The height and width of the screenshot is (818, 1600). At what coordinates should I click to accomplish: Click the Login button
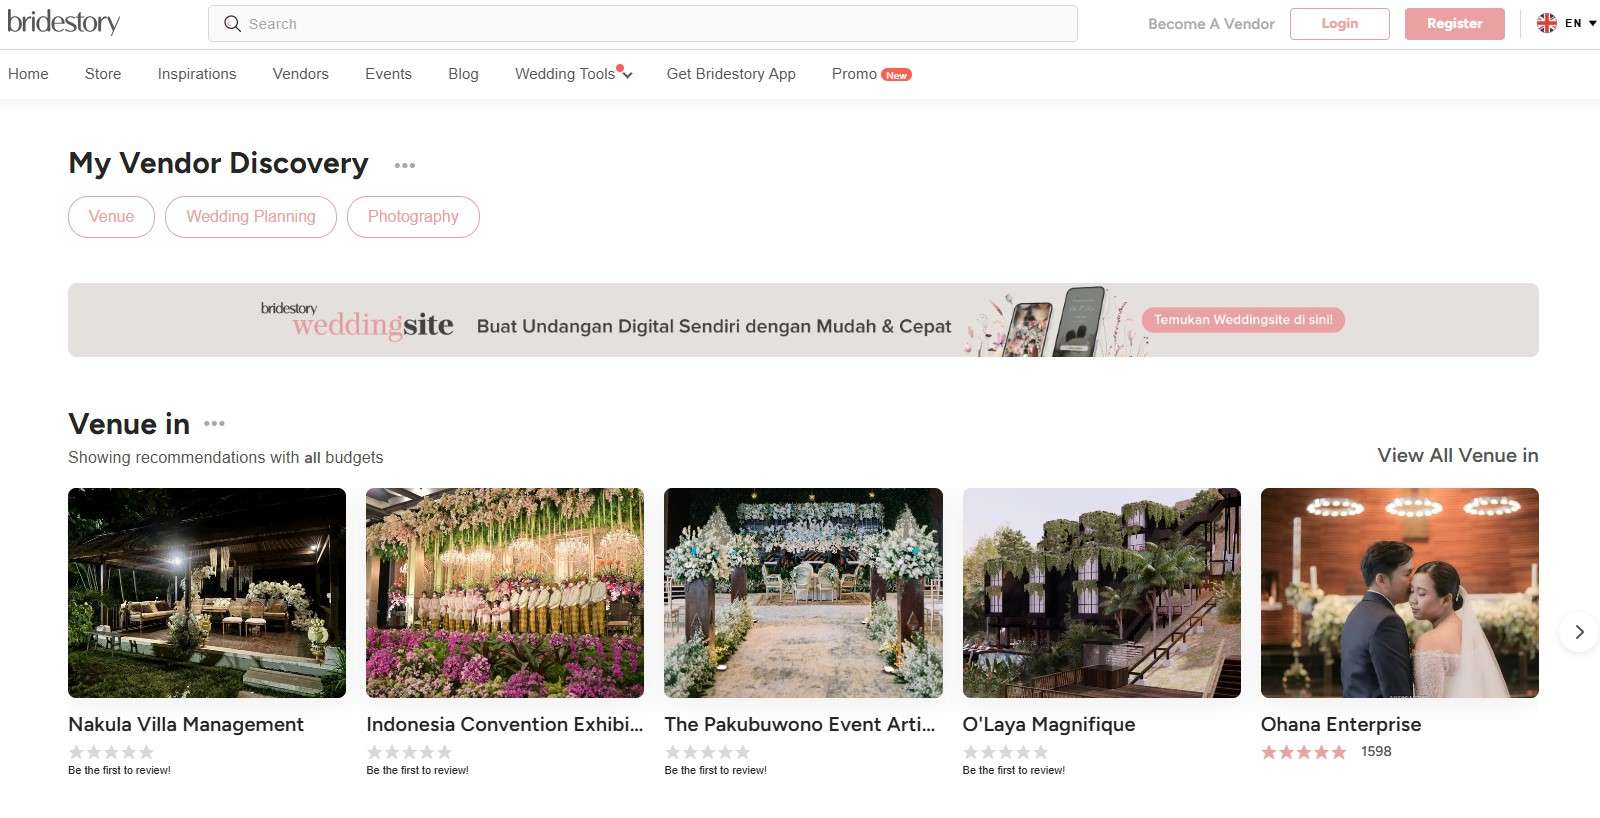pos(1339,24)
